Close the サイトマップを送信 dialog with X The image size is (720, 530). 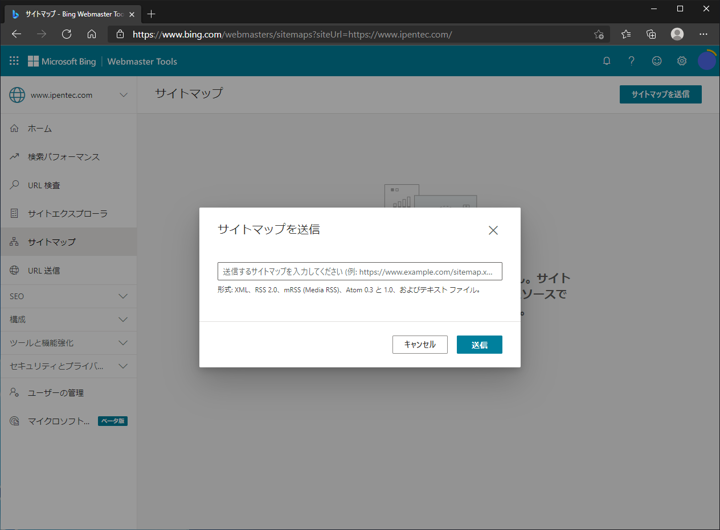[493, 230]
